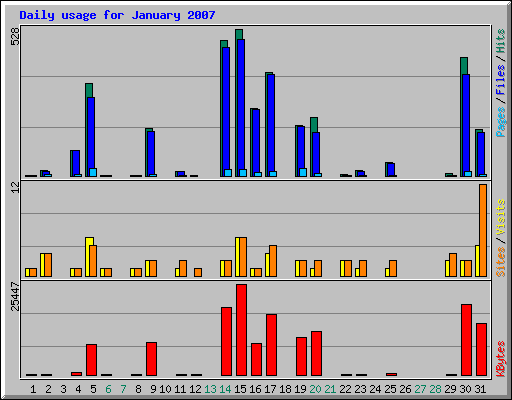
Task: Click the day 10 axis label
Action: click(x=165, y=389)
